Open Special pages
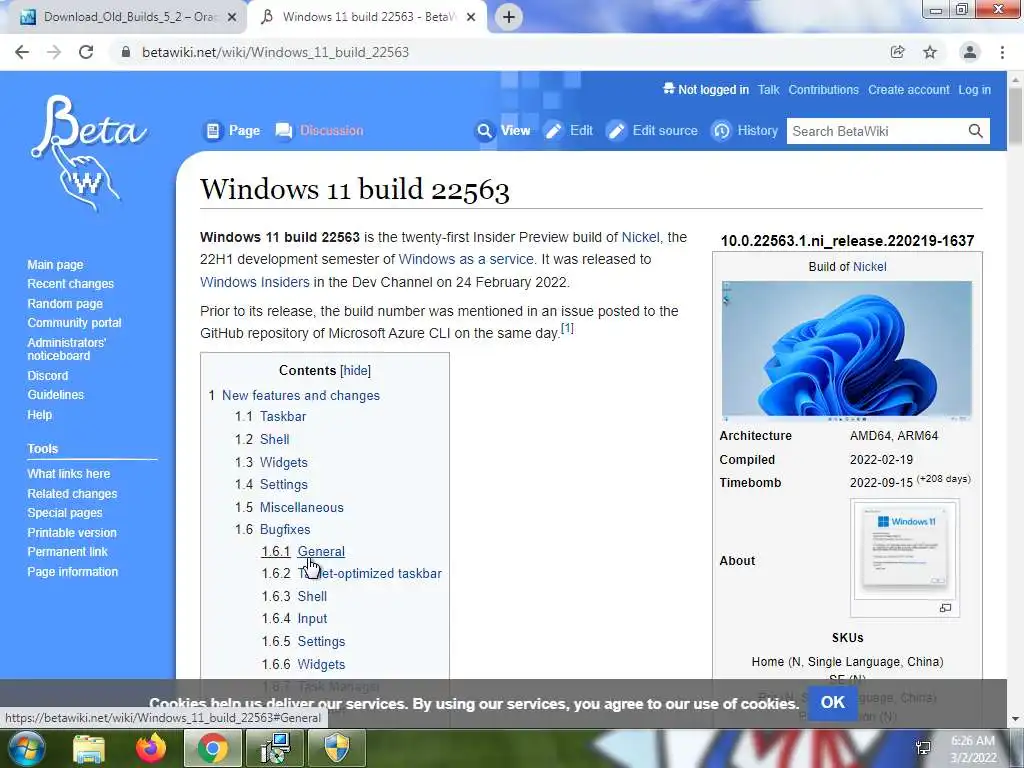The image size is (1024, 768). pos(65,513)
